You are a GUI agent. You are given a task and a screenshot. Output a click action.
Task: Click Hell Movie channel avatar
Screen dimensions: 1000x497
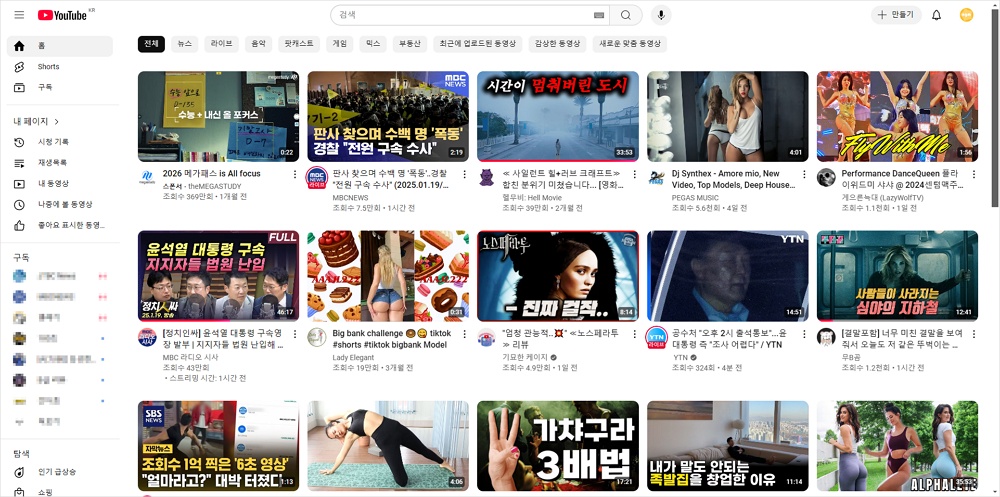(487, 177)
